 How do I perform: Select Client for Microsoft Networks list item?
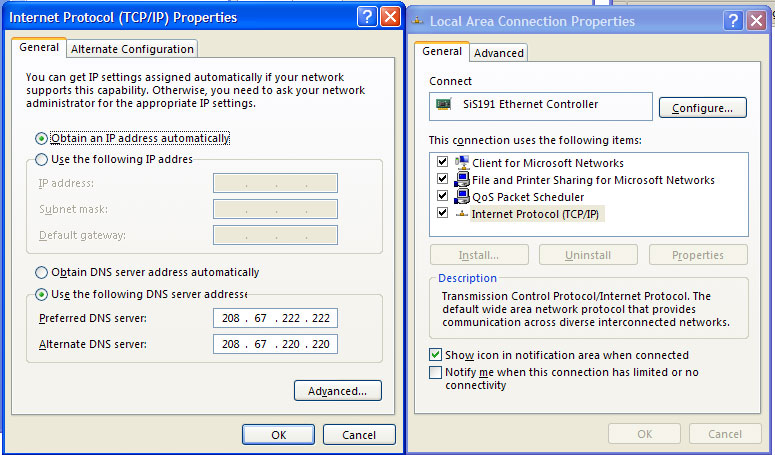pyautogui.click(x=548, y=163)
